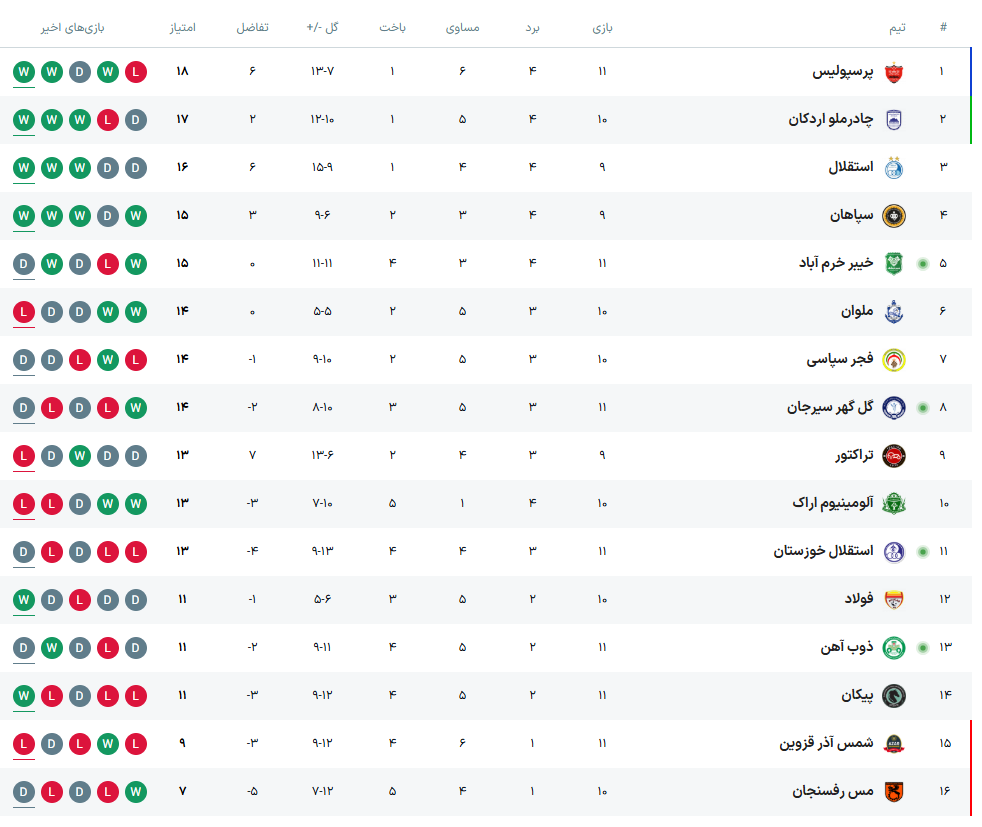Click Tractor's red L recent result badge

tap(25, 456)
